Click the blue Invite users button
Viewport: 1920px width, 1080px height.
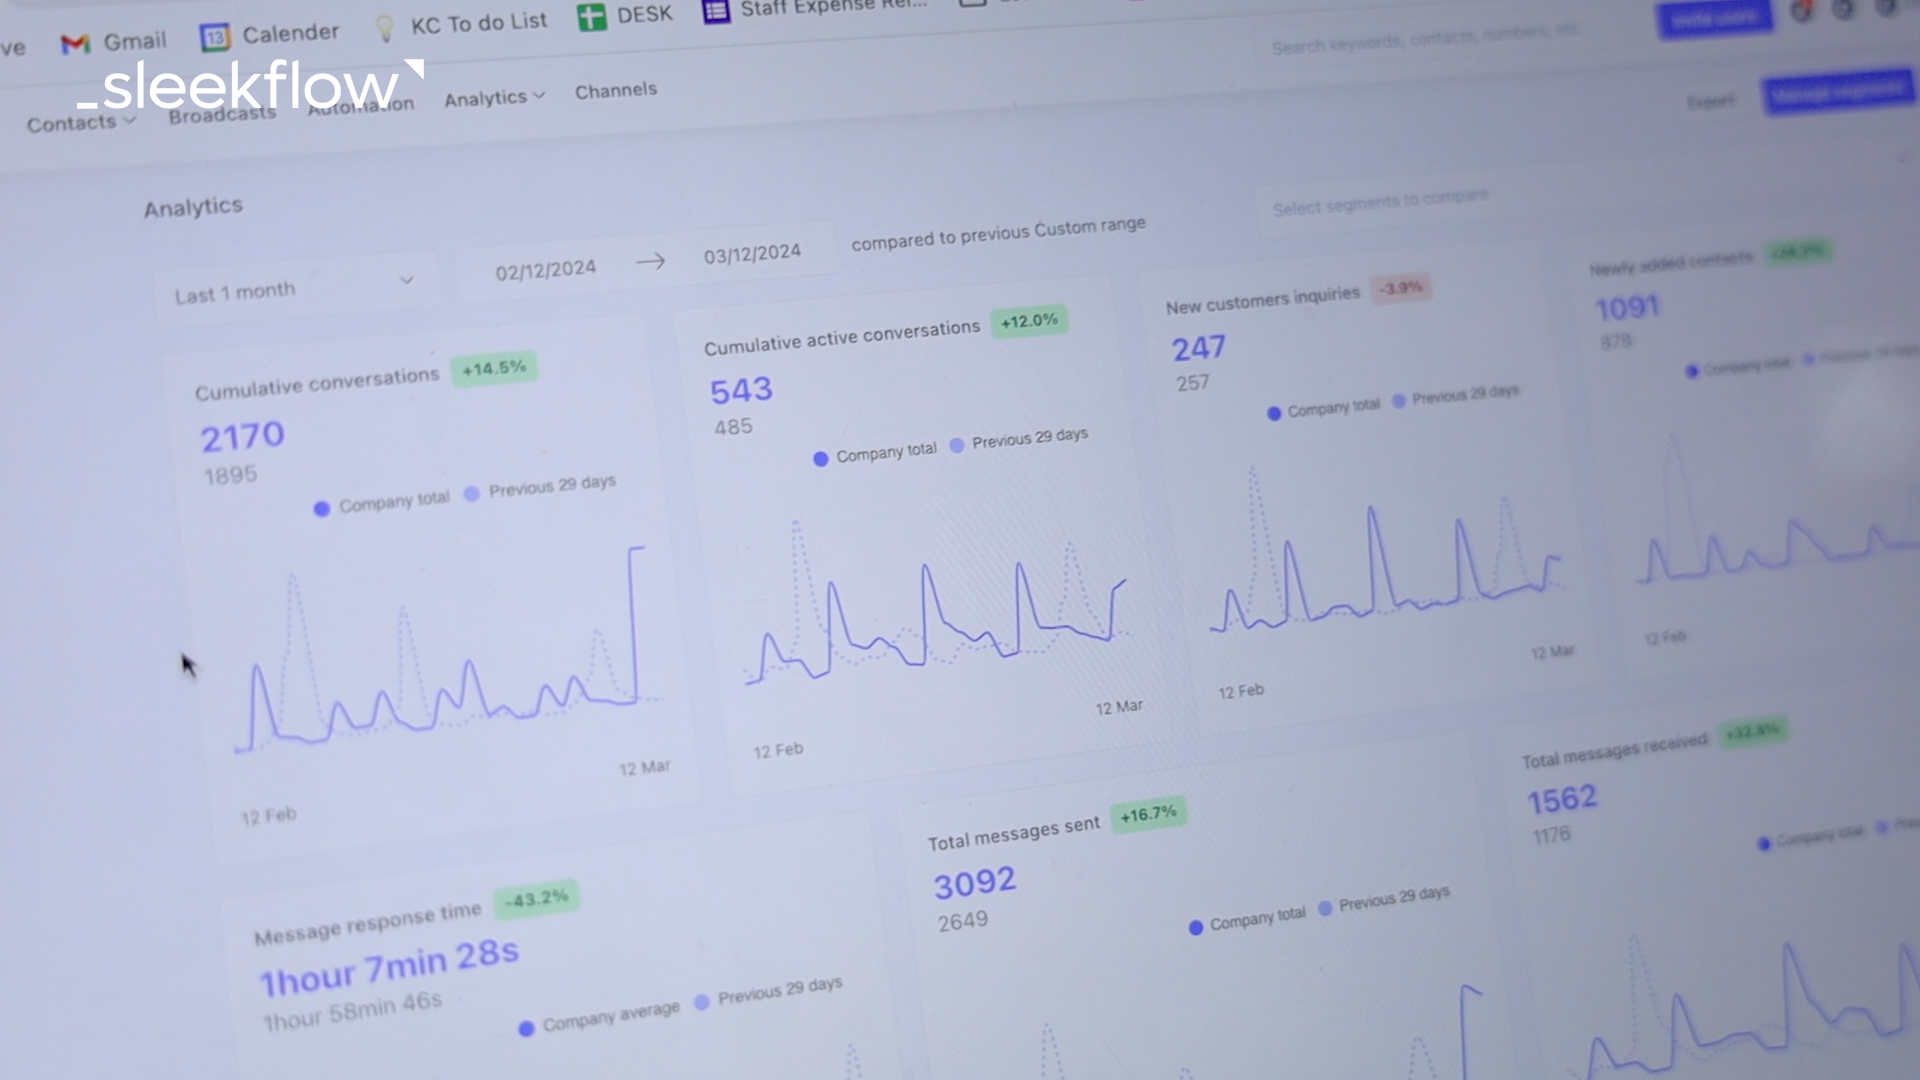click(x=1714, y=18)
